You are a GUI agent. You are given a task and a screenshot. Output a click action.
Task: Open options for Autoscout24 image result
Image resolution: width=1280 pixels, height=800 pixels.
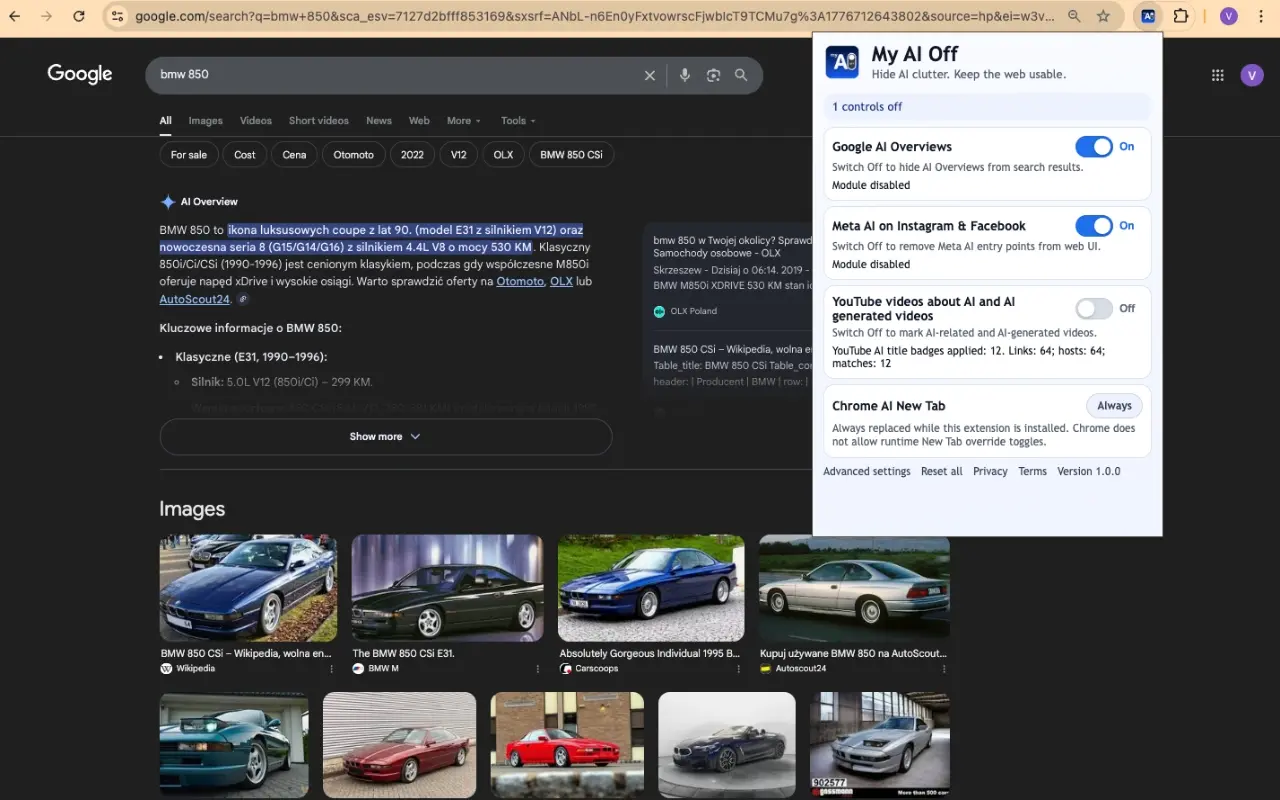[x=944, y=669]
